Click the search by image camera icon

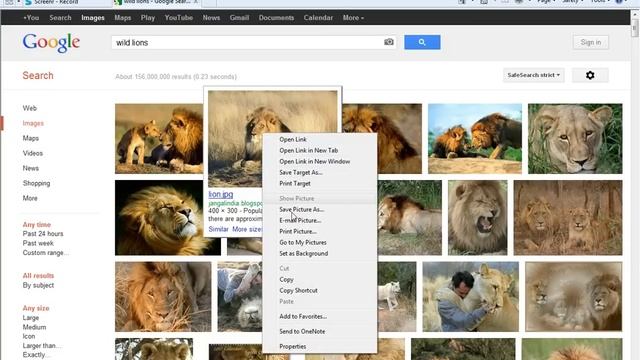pos(389,42)
